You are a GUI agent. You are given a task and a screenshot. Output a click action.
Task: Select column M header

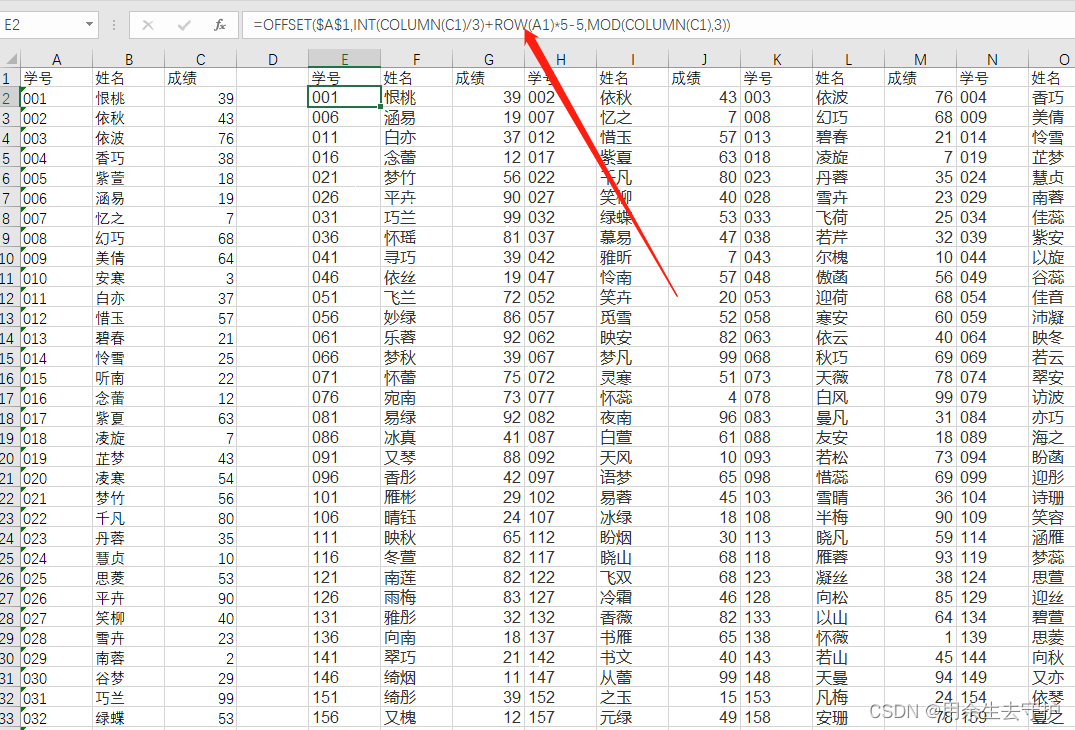[x=920, y=60]
